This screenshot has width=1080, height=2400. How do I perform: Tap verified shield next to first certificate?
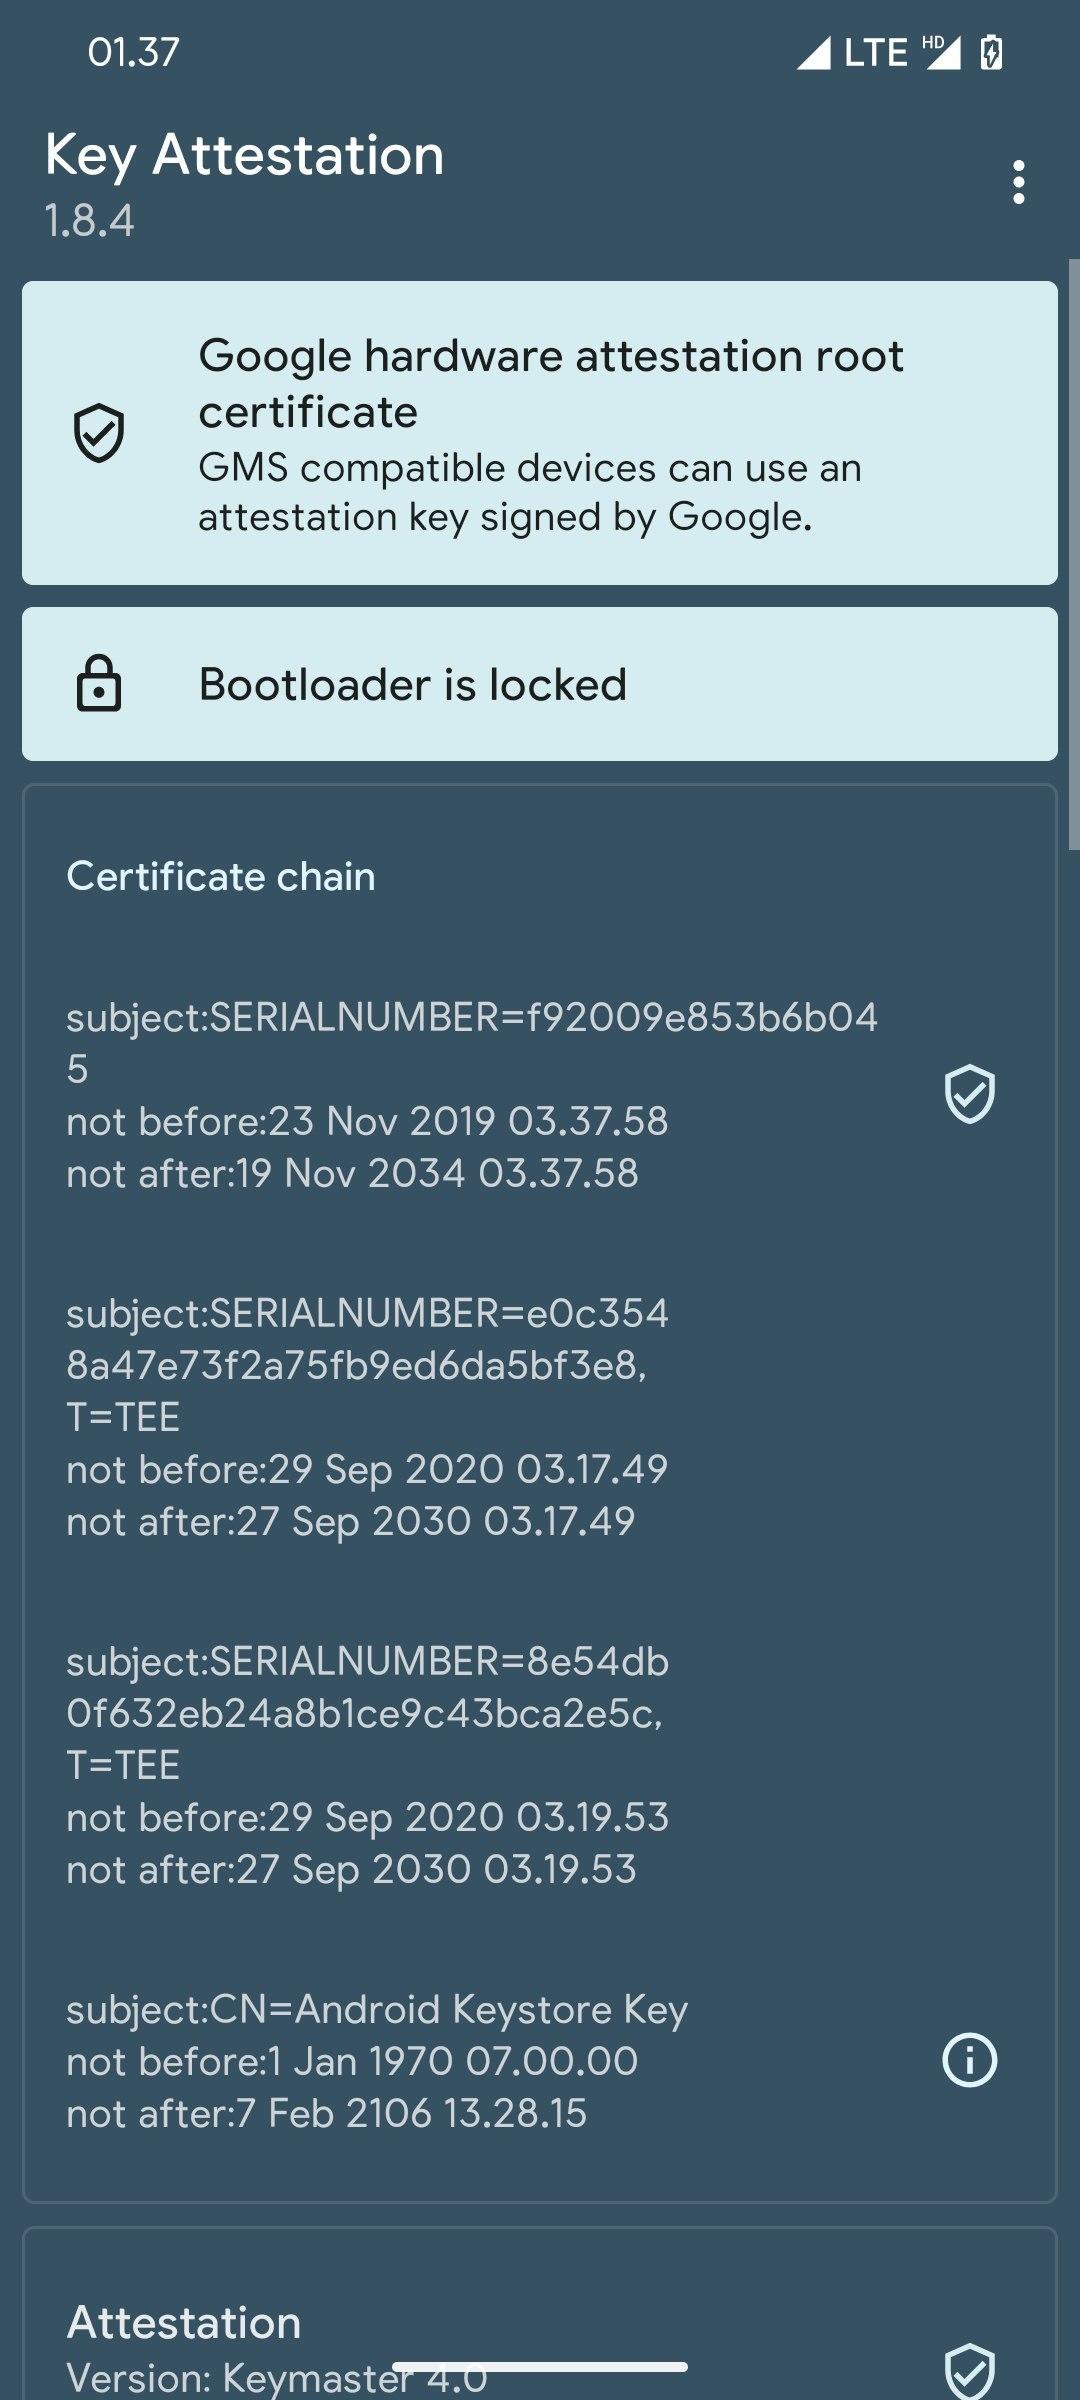[969, 1094]
